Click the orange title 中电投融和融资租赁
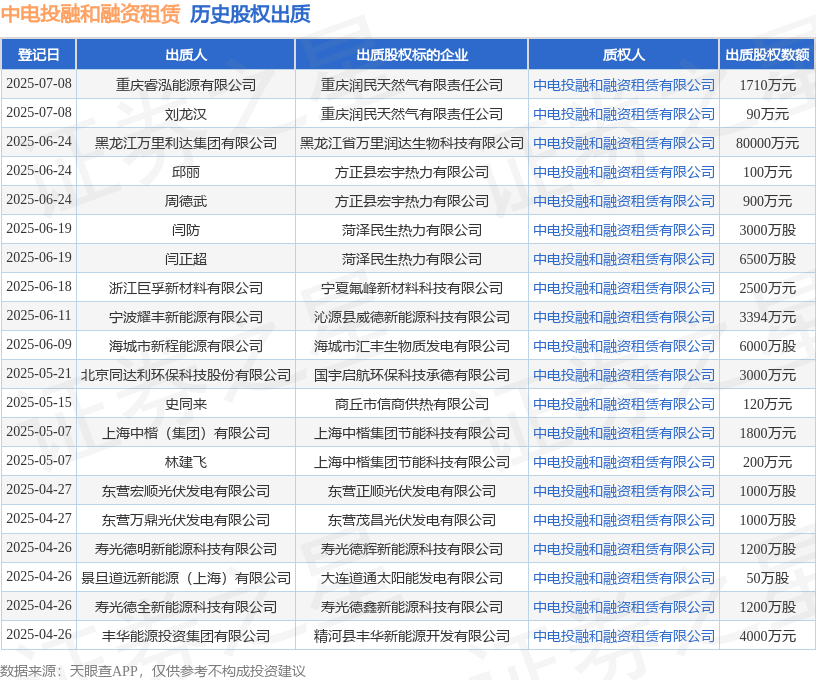Viewport: 816px width, 680px height. point(90,14)
